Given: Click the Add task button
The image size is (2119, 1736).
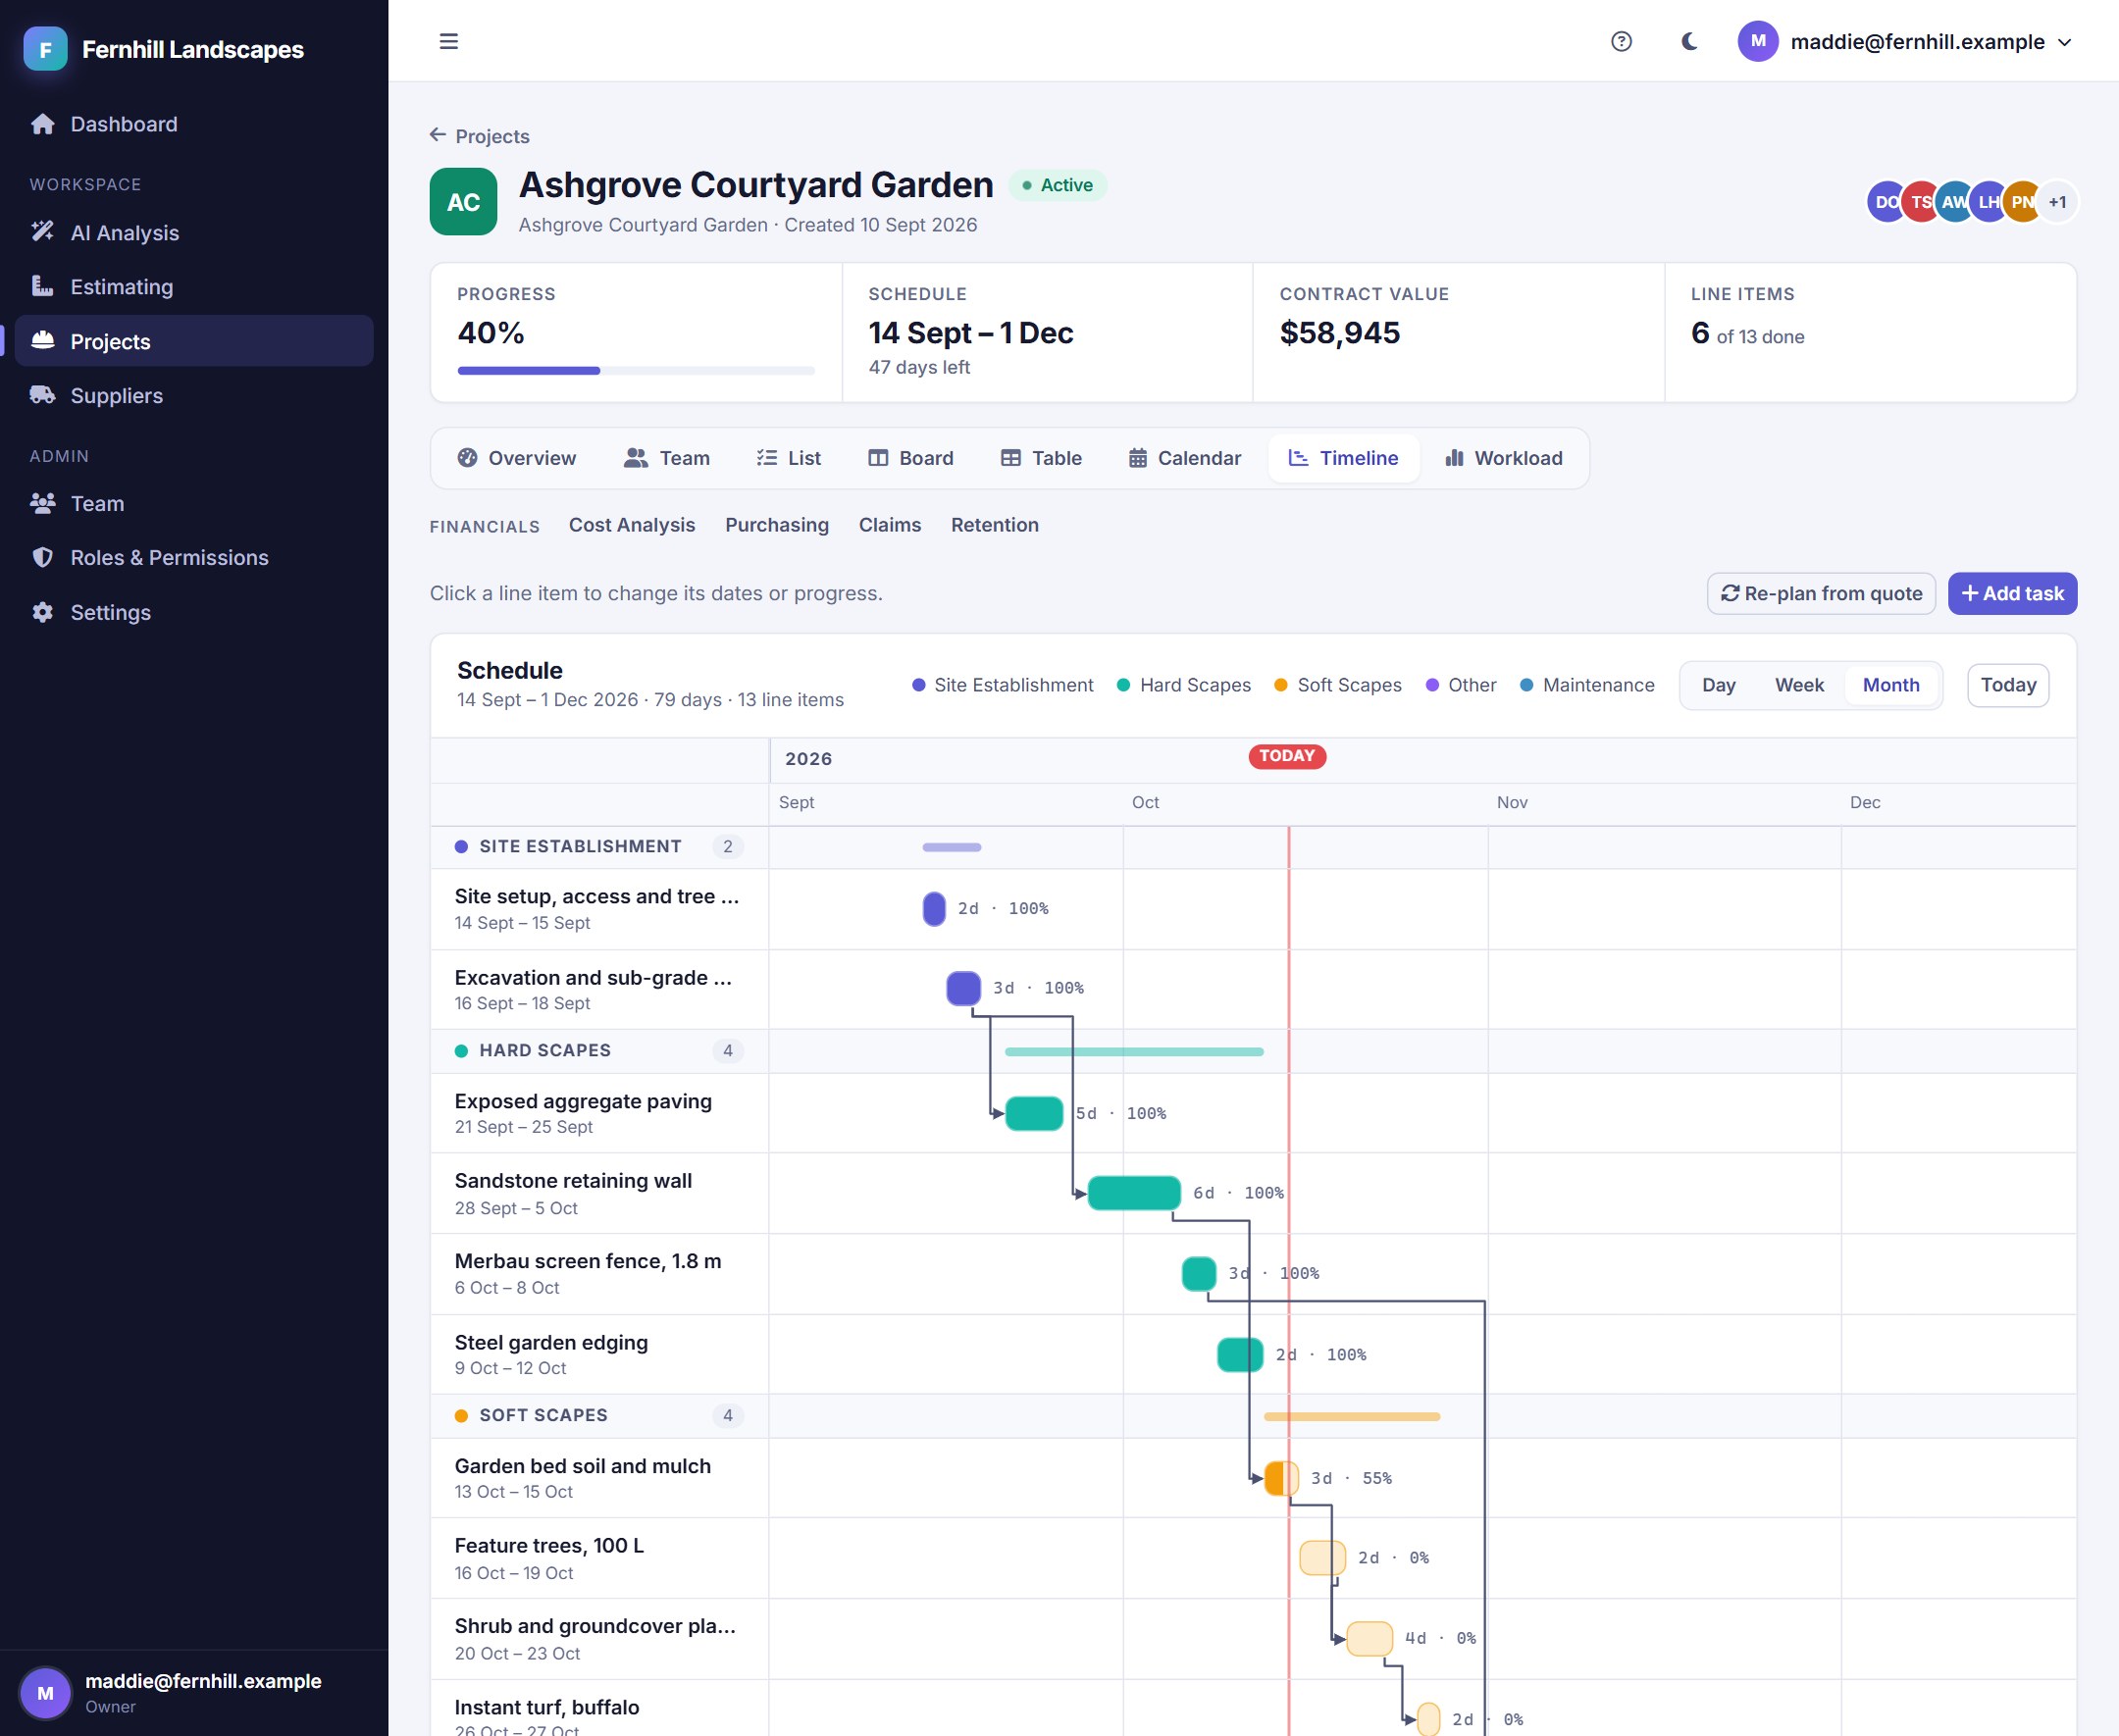Looking at the screenshot, I should point(2012,593).
